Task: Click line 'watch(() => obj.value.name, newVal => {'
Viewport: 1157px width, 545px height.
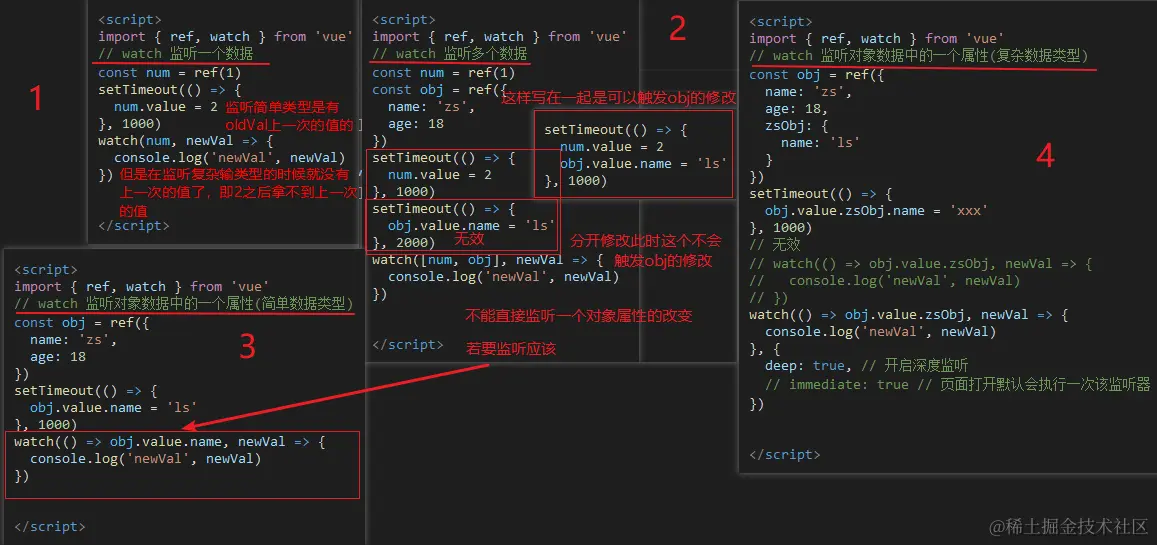Action: coord(169,442)
